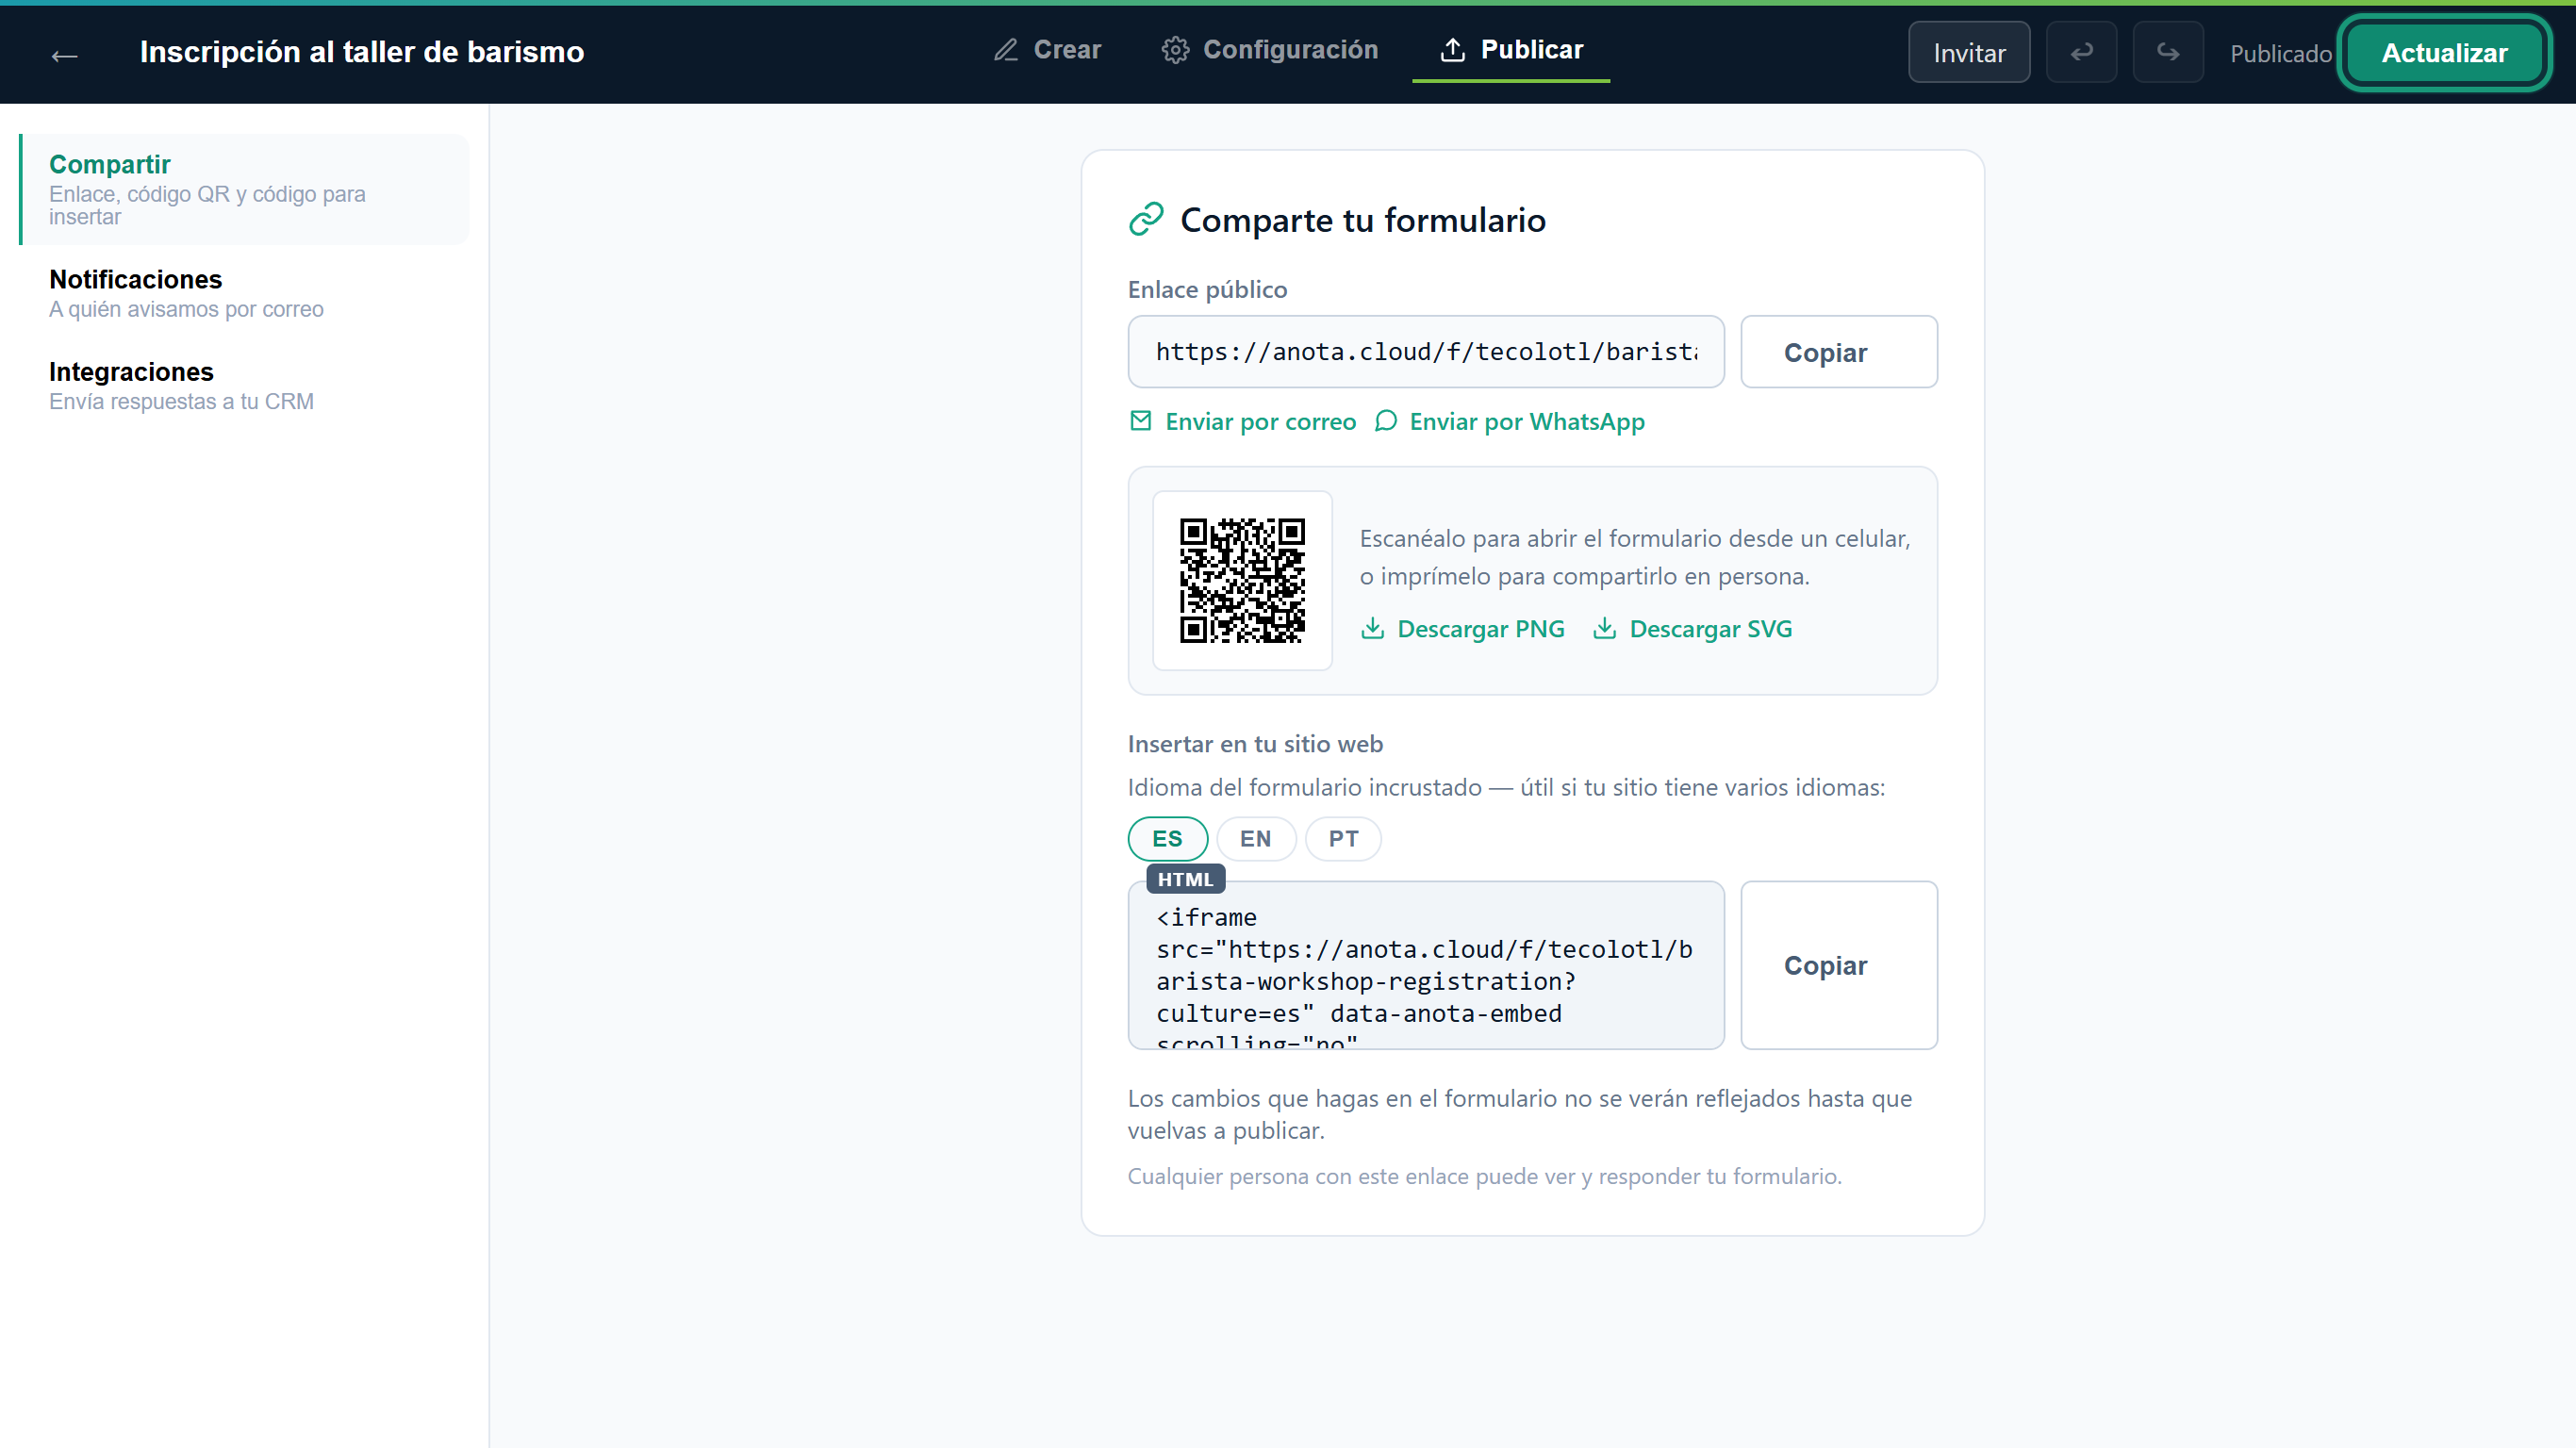Click the pencil icon next to Crear
This screenshot has height=1448, width=2576.
pyautogui.click(x=1005, y=50)
